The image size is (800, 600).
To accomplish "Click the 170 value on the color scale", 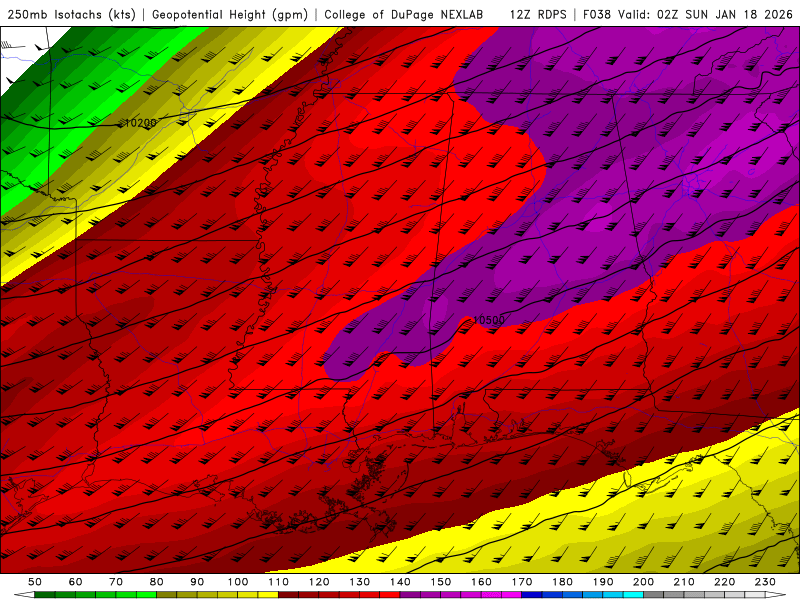I will coord(522,582).
